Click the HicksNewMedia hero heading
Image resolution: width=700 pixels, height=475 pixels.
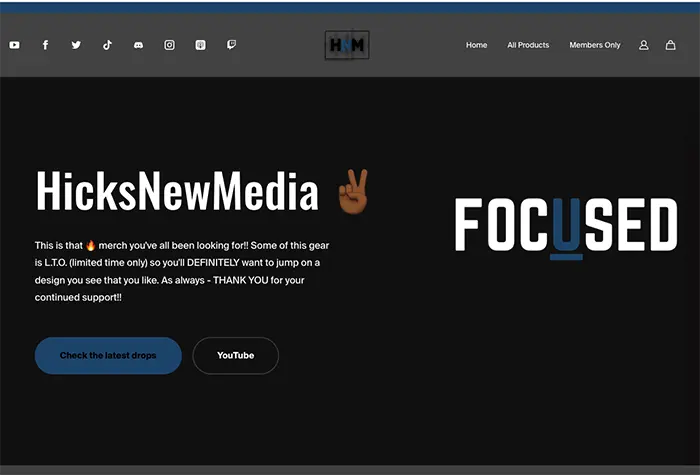click(177, 191)
